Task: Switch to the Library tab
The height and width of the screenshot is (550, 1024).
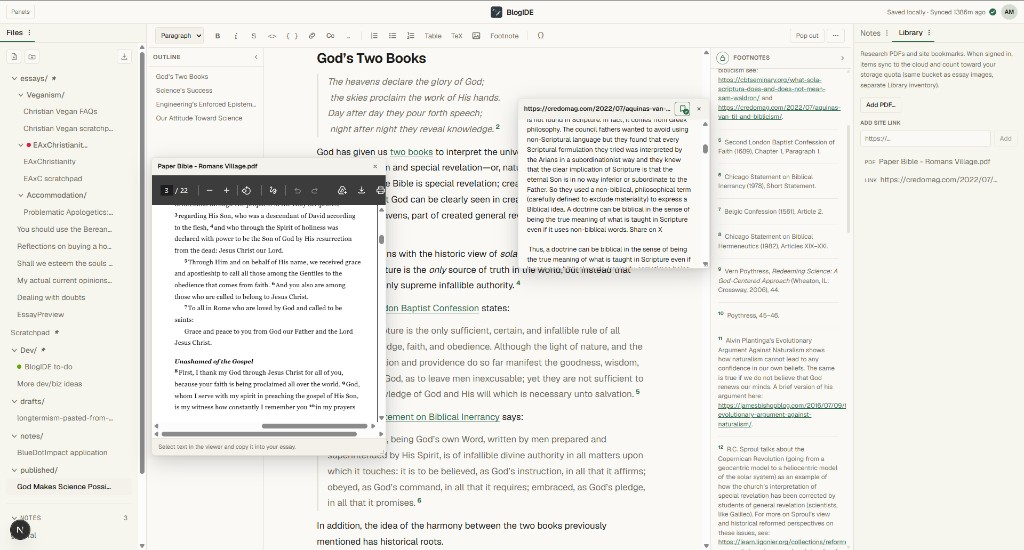Action: tap(910, 33)
